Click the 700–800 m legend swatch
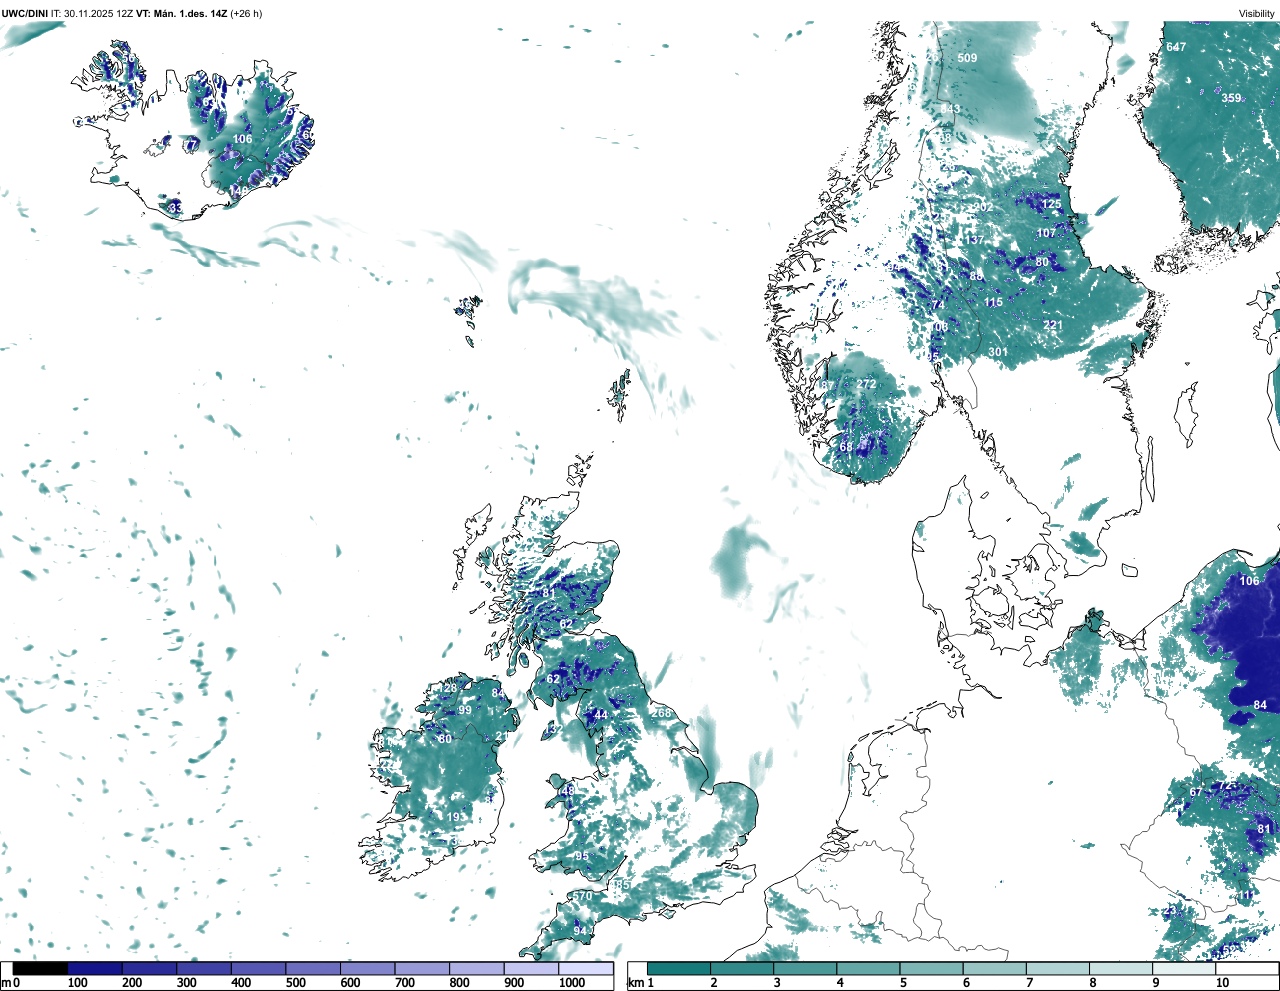 (422, 968)
